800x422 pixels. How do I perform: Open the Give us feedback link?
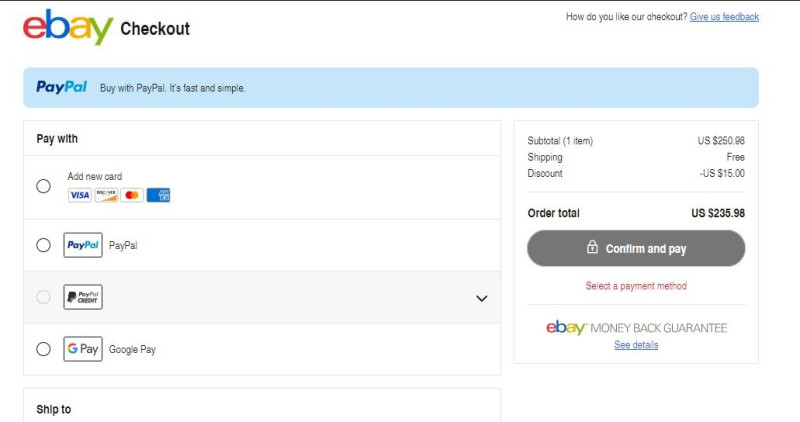pos(724,17)
